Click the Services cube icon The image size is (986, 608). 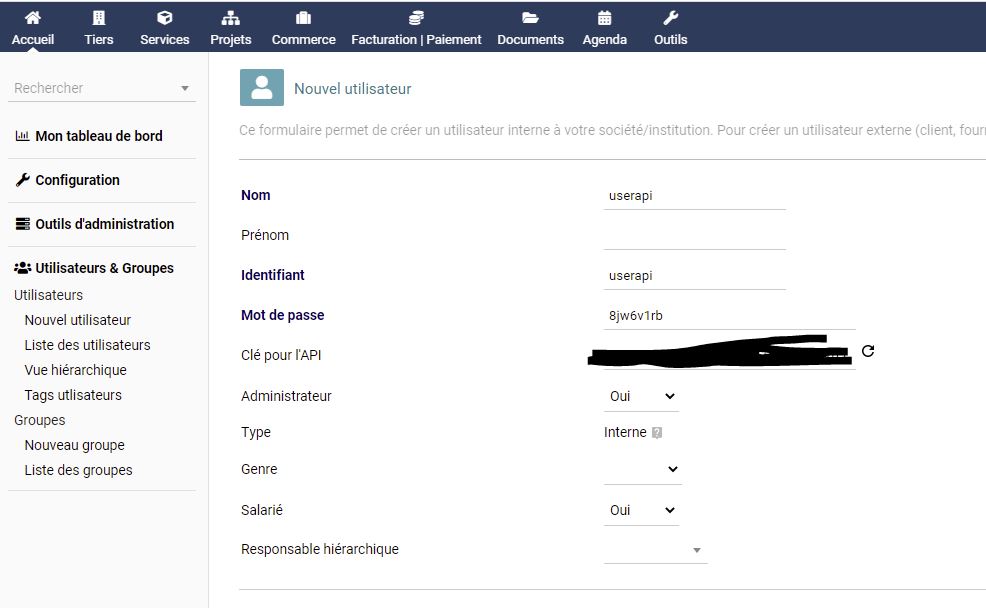click(x=165, y=18)
